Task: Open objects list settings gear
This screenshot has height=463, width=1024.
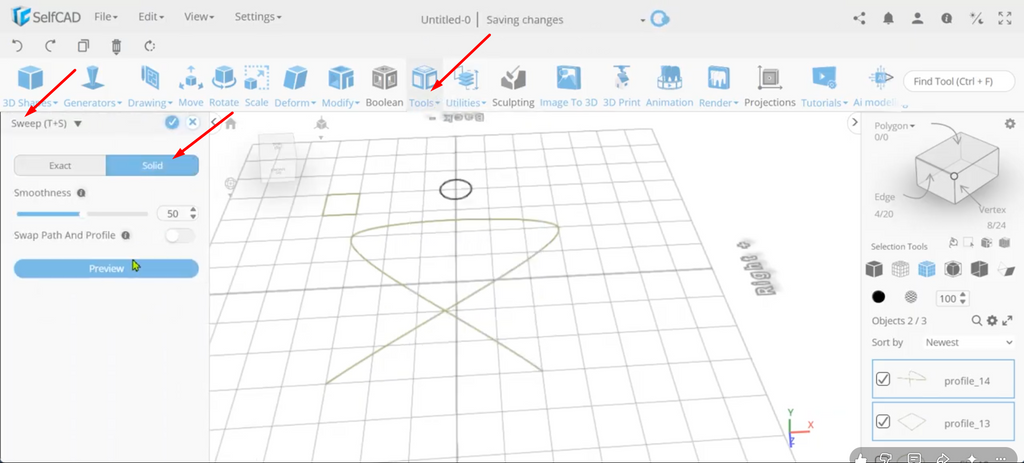Action: click(992, 321)
